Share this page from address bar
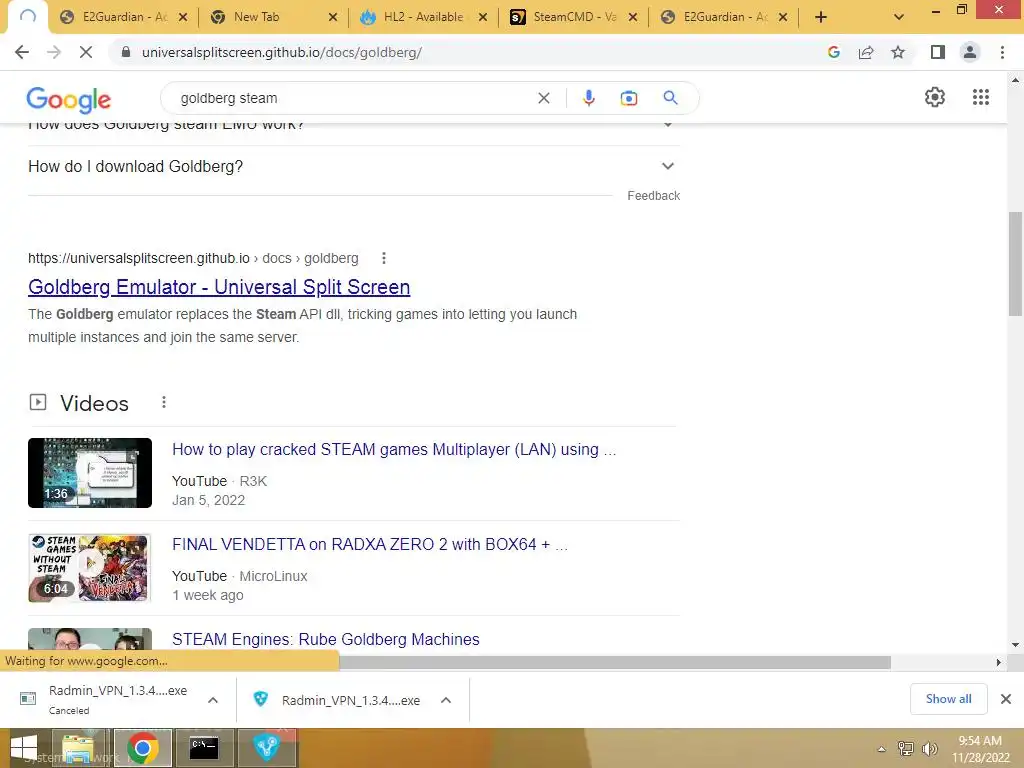This screenshot has width=1024, height=768. 866,52
